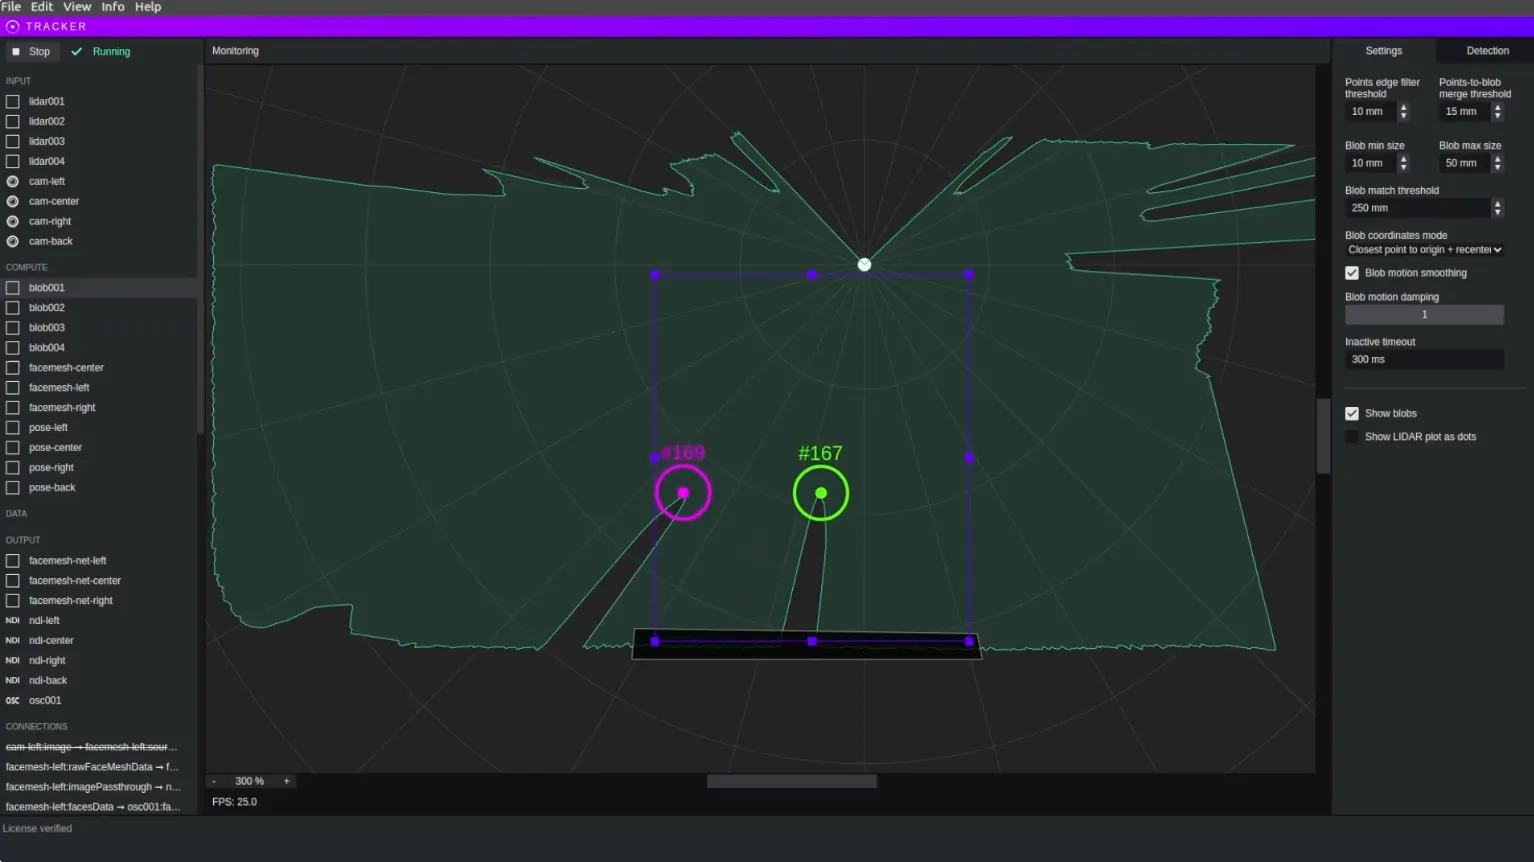Click the NDI icon for ndi-left
Screen dimensions: 1534x862
click(x=13, y=620)
